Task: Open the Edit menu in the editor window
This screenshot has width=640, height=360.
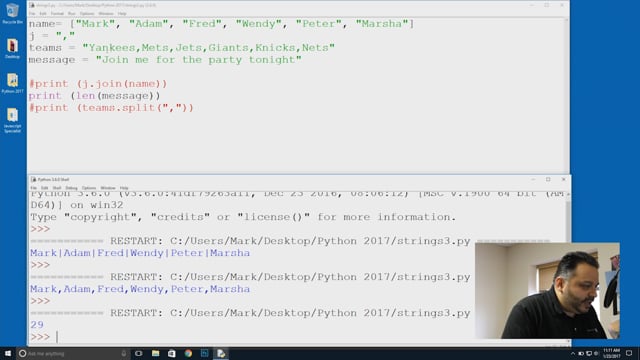Action: [43, 14]
